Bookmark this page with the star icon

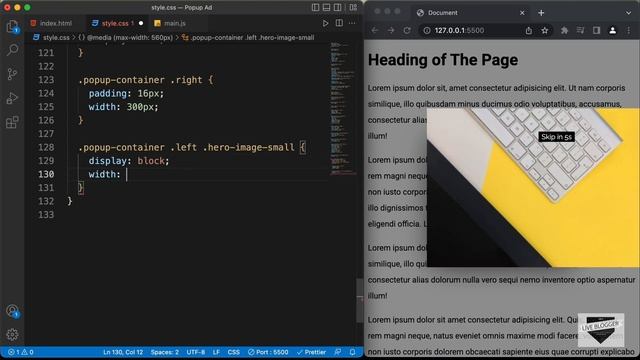[x=544, y=30]
